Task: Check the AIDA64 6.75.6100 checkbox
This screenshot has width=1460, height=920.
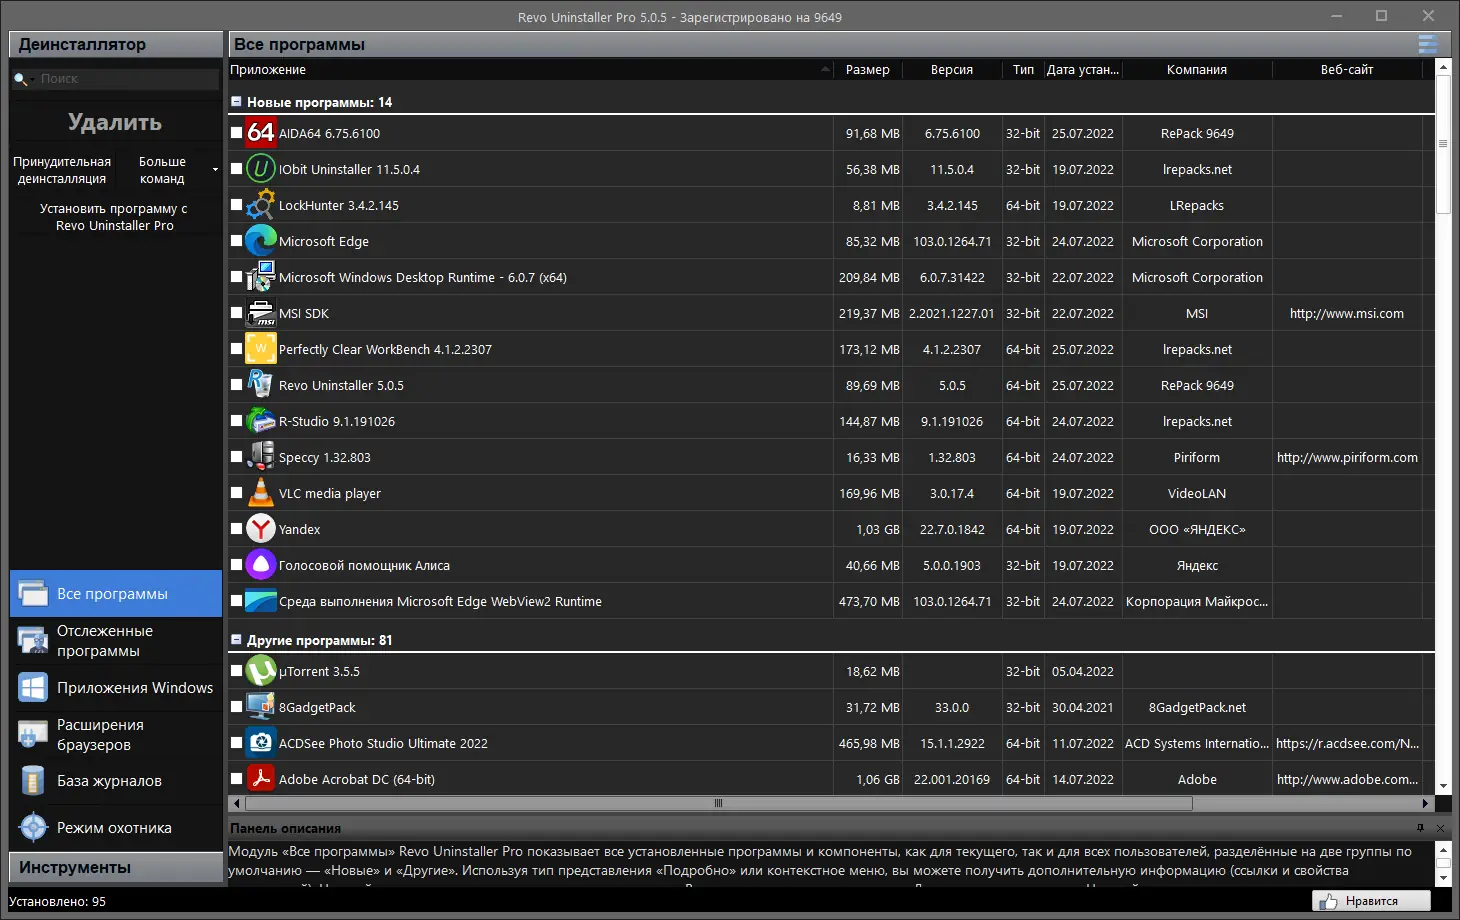Action: coord(237,132)
